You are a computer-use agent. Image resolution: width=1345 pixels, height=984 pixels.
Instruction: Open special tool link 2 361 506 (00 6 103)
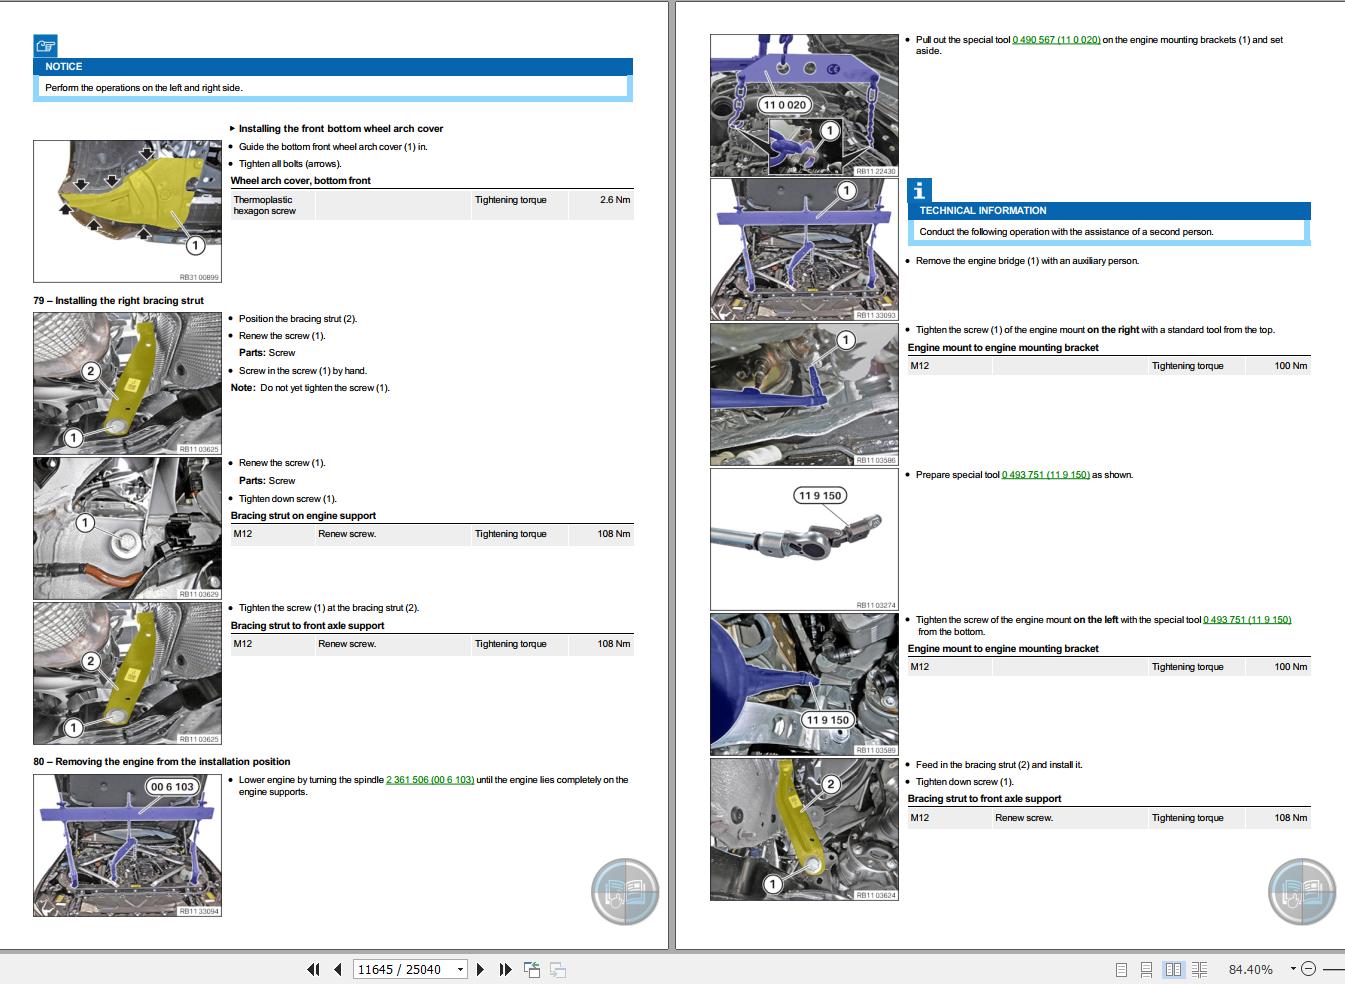[x=430, y=780]
